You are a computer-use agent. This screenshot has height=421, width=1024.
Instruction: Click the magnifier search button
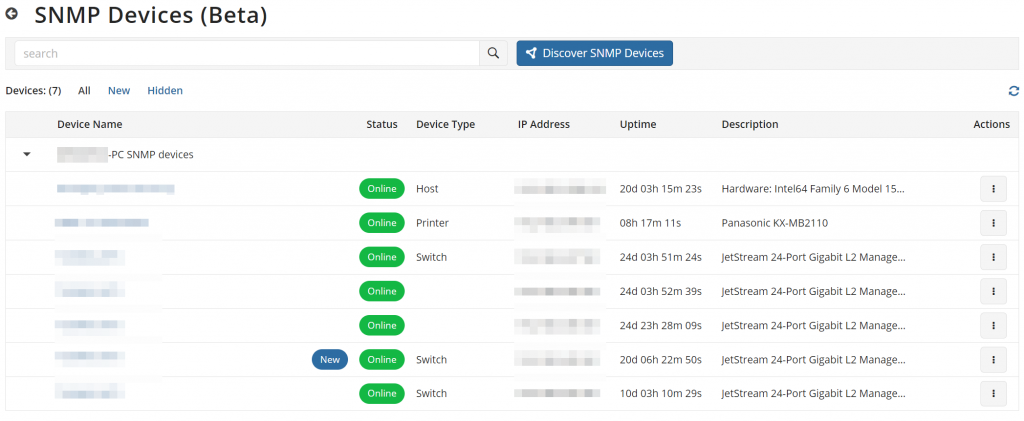[494, 54]
